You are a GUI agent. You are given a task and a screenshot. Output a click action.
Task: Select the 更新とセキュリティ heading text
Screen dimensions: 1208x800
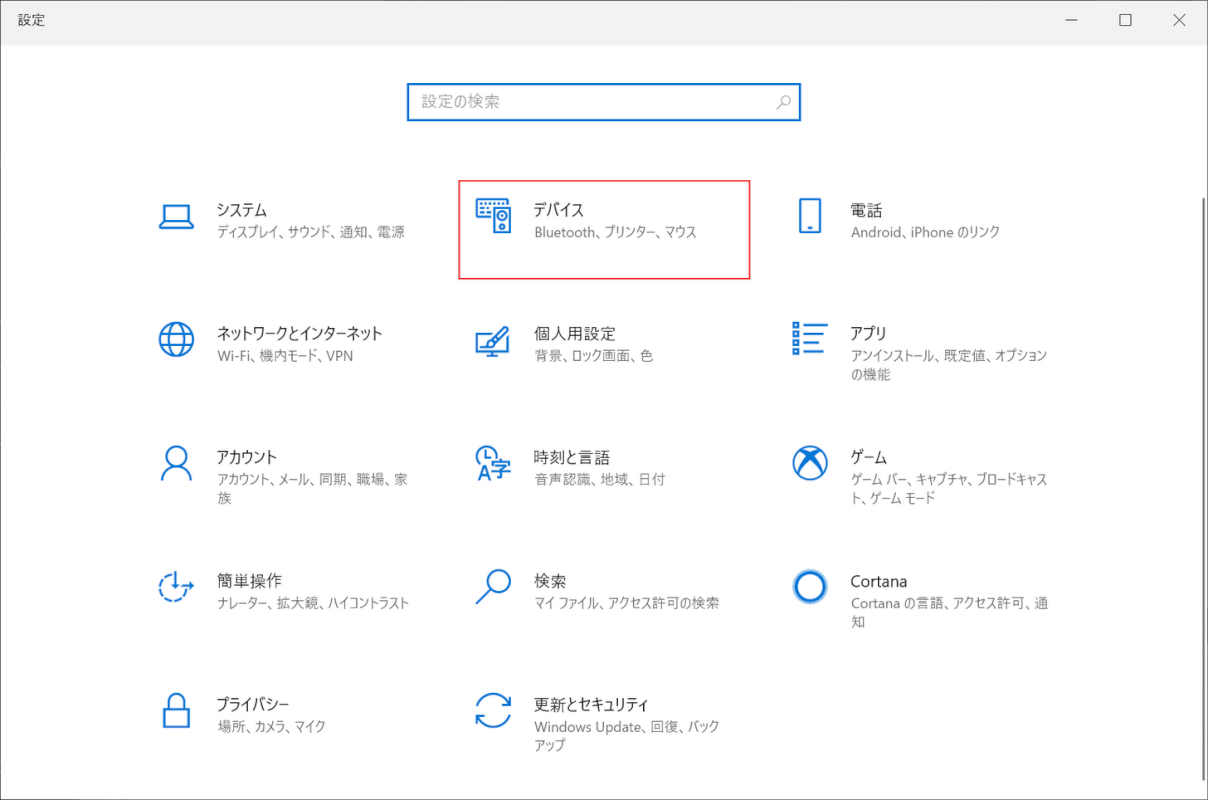click(x=590, y=704)
